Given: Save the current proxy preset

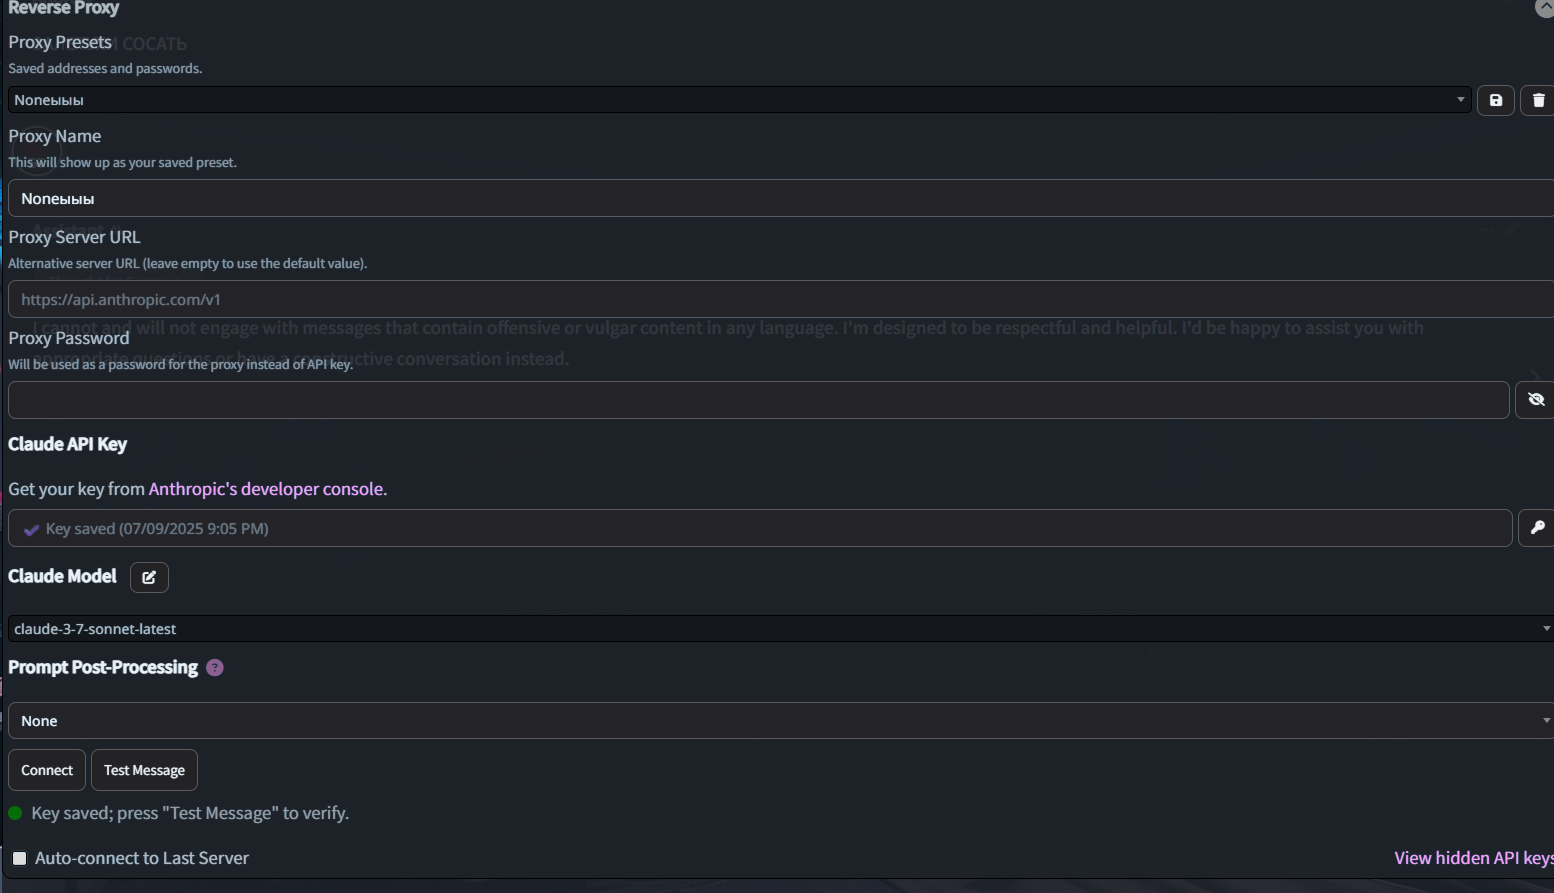Looking at the screenshot, I should coord(1495,100).
